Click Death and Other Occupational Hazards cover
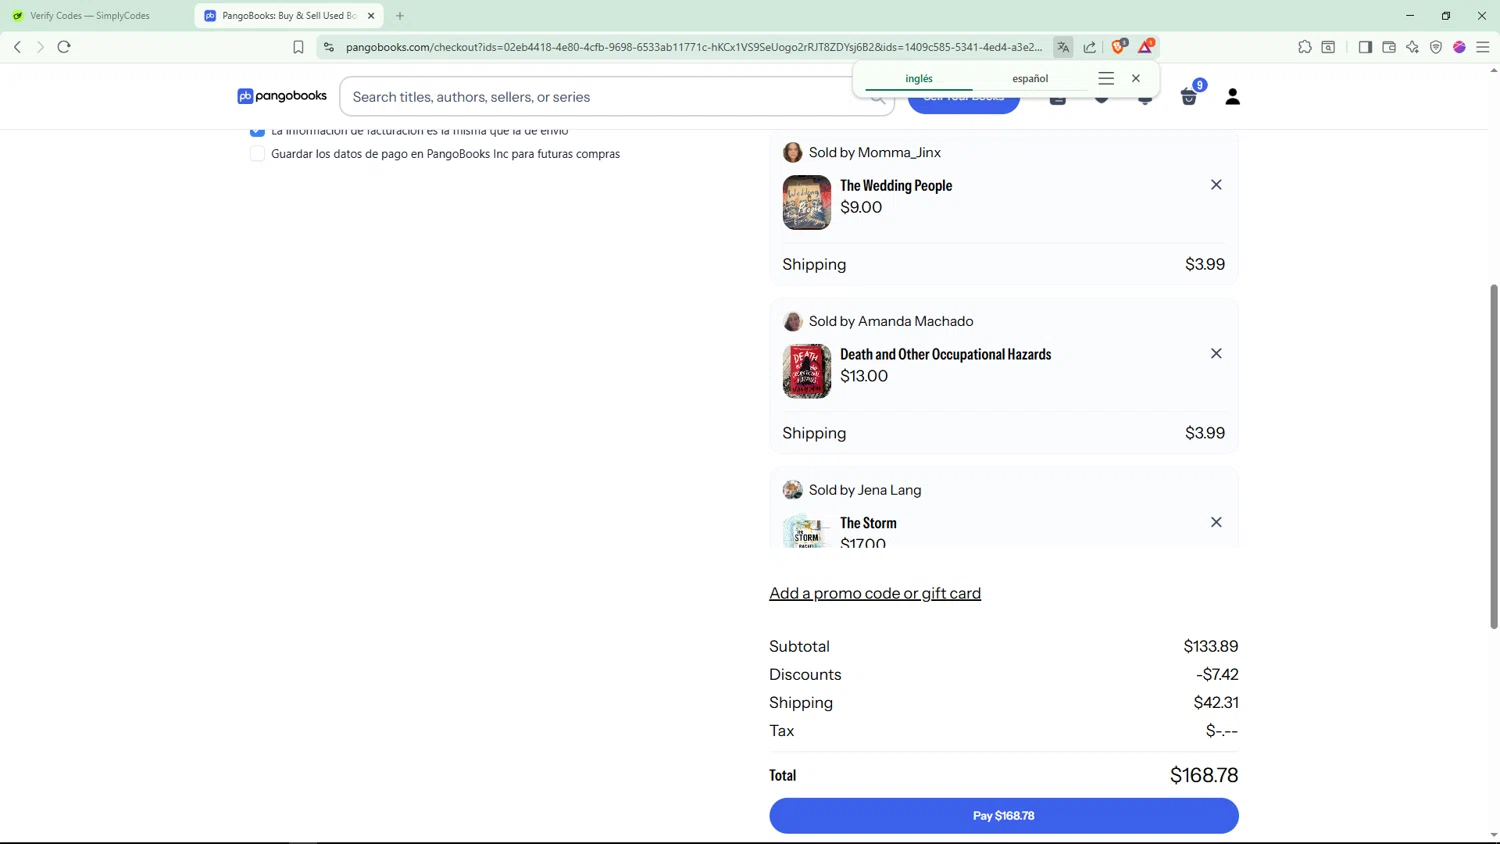This screenshot has height=844, width=1500. tap(807, 371)
